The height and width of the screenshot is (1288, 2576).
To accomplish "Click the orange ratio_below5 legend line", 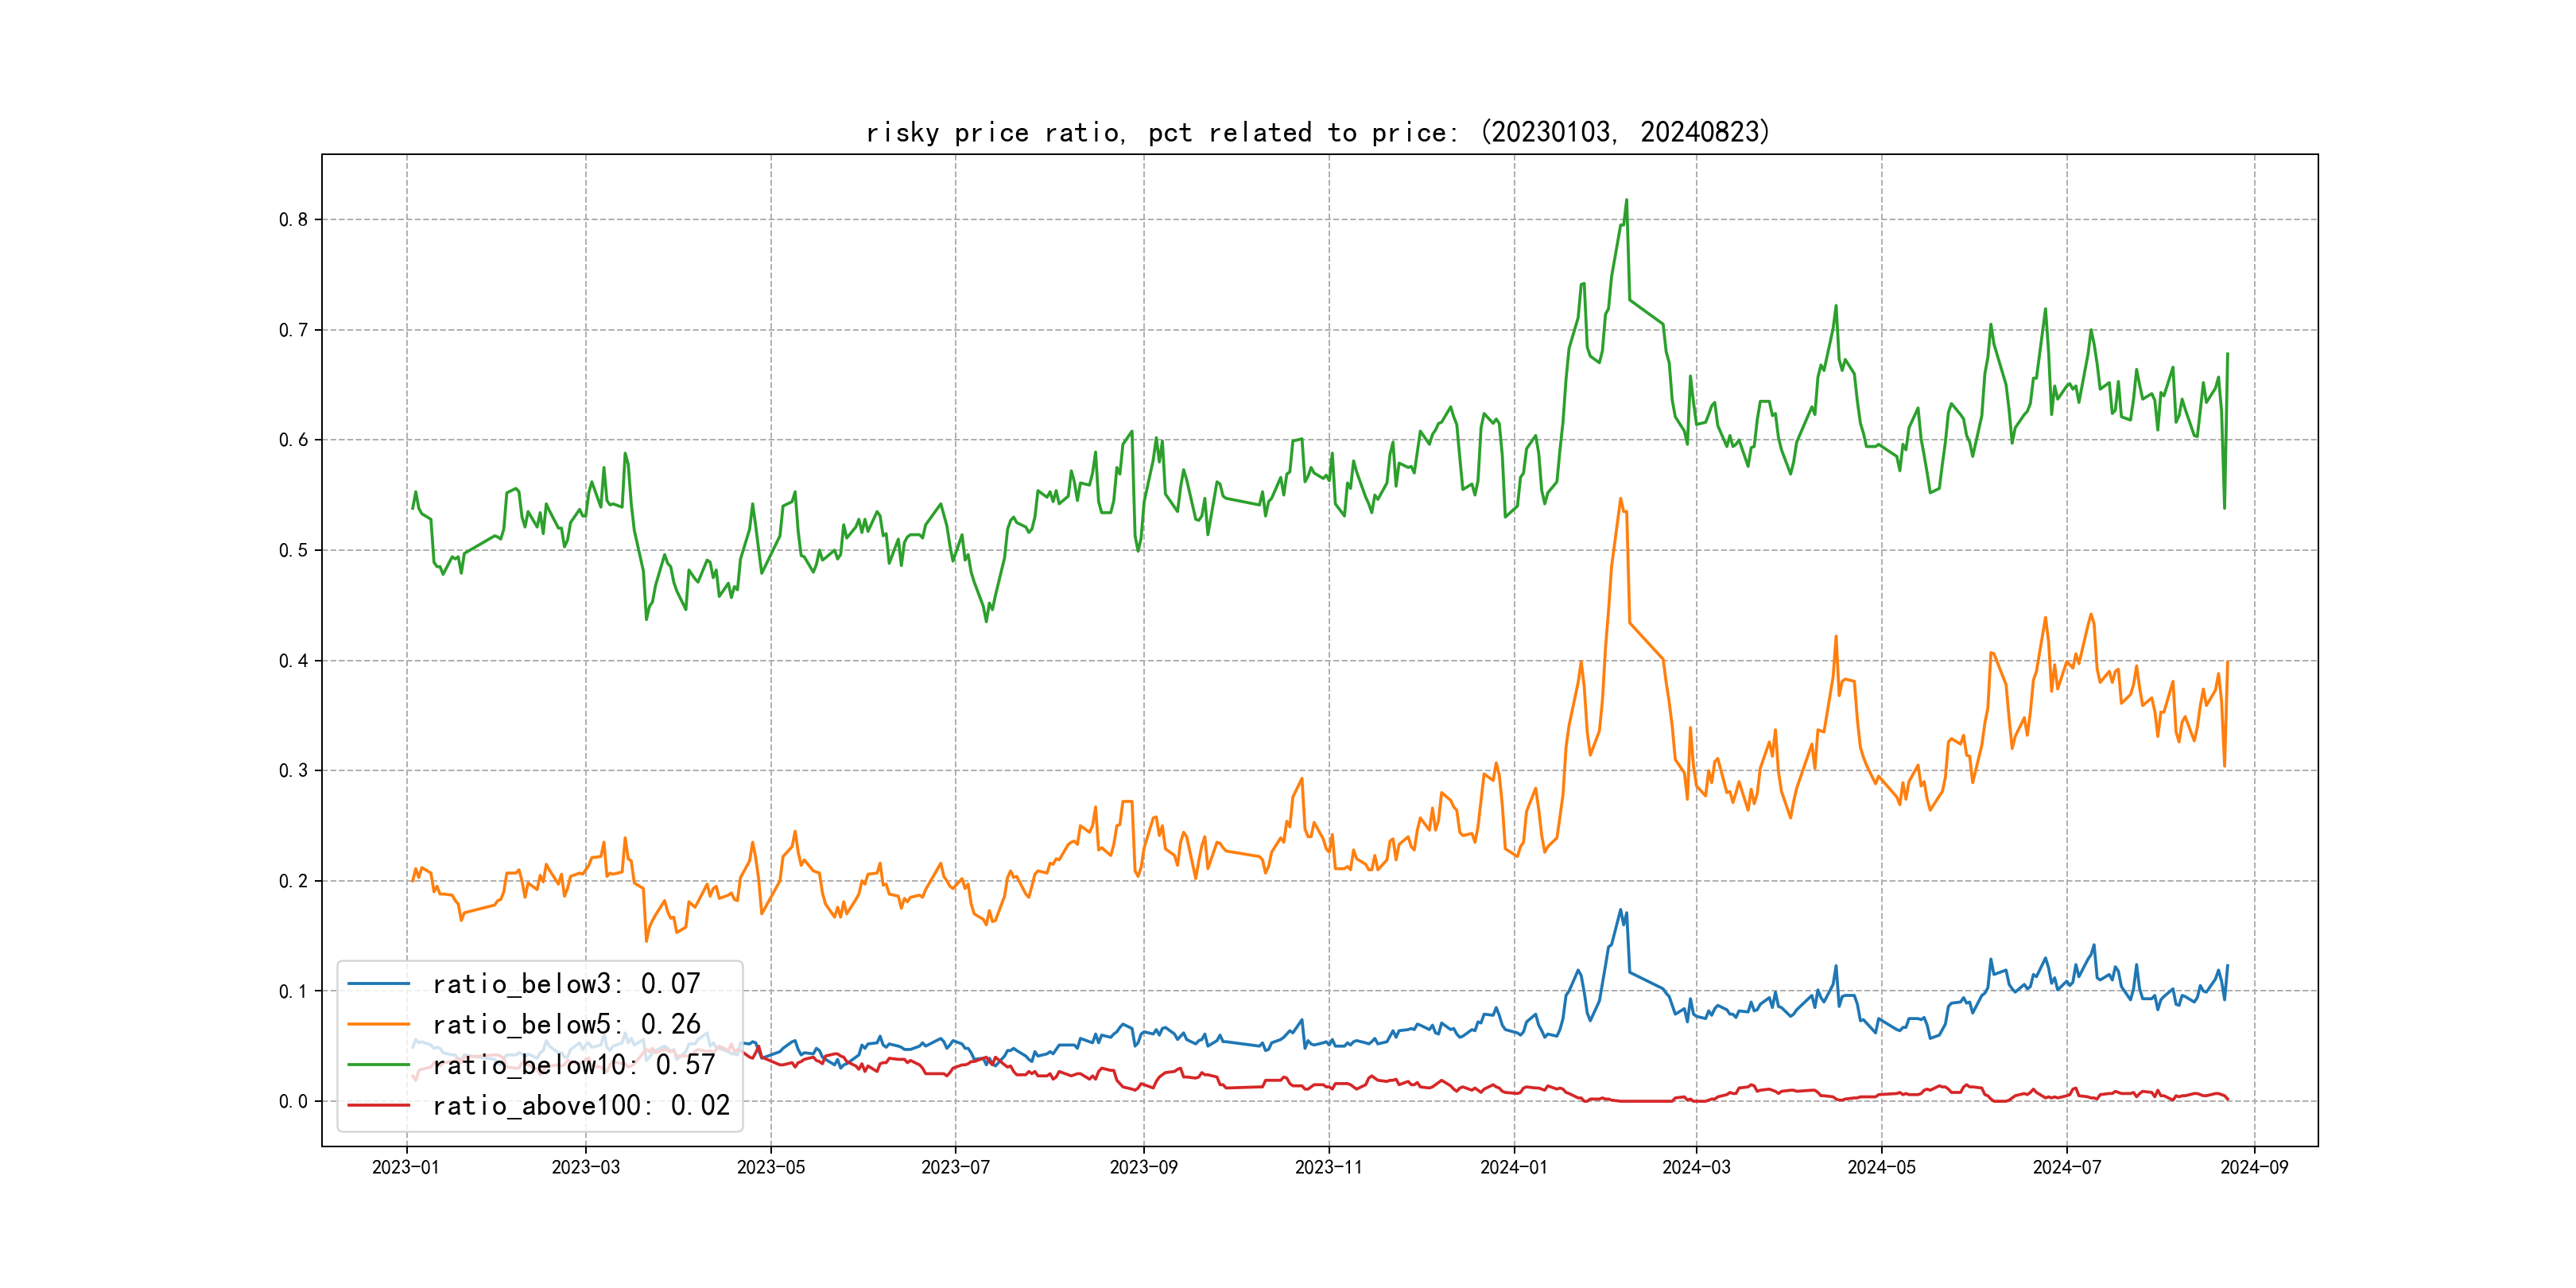I will coord(378,1024).
